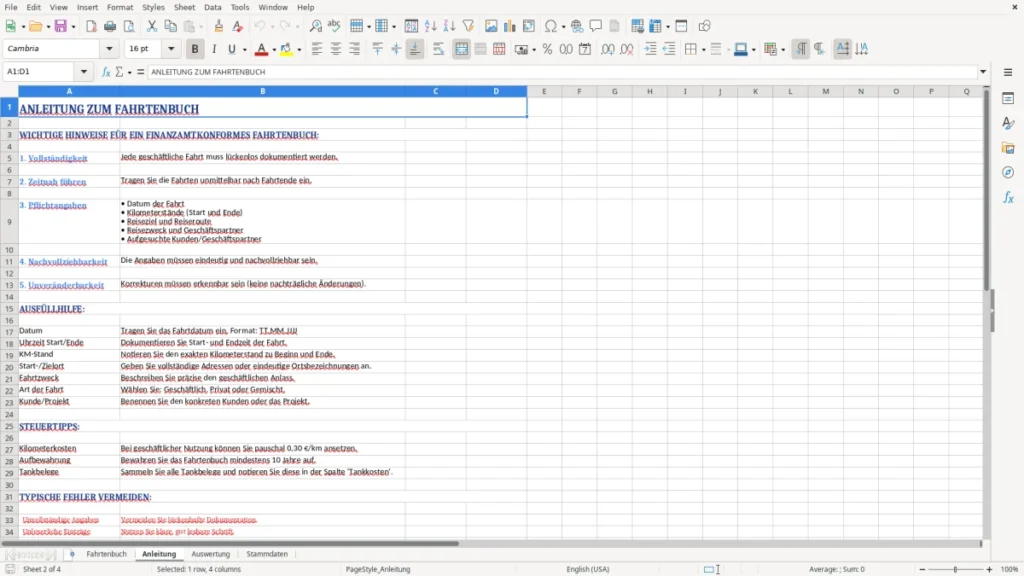Open the font name dropdown

coord(109,49)
